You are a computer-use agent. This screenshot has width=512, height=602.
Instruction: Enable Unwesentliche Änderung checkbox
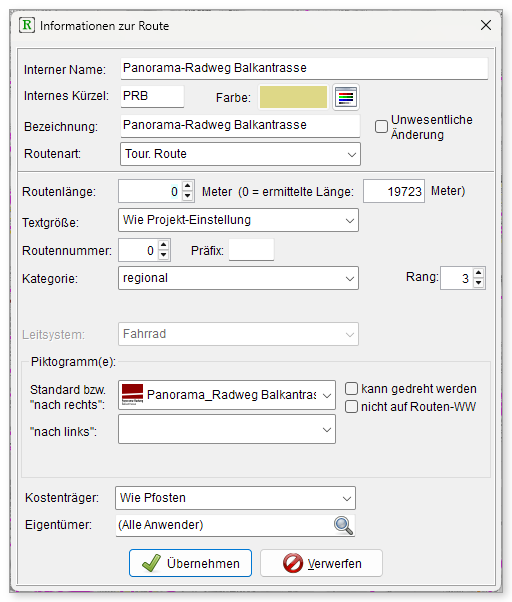coord(381,127)
